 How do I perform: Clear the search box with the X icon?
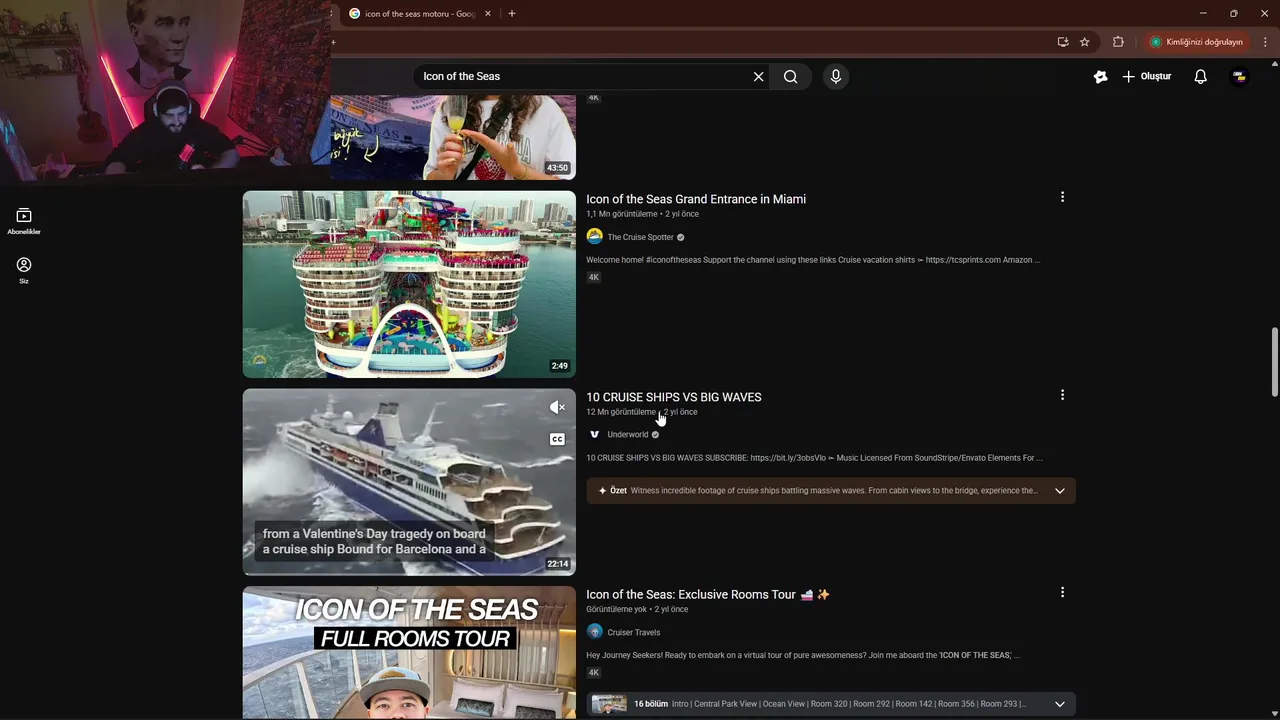pos(758,76)
